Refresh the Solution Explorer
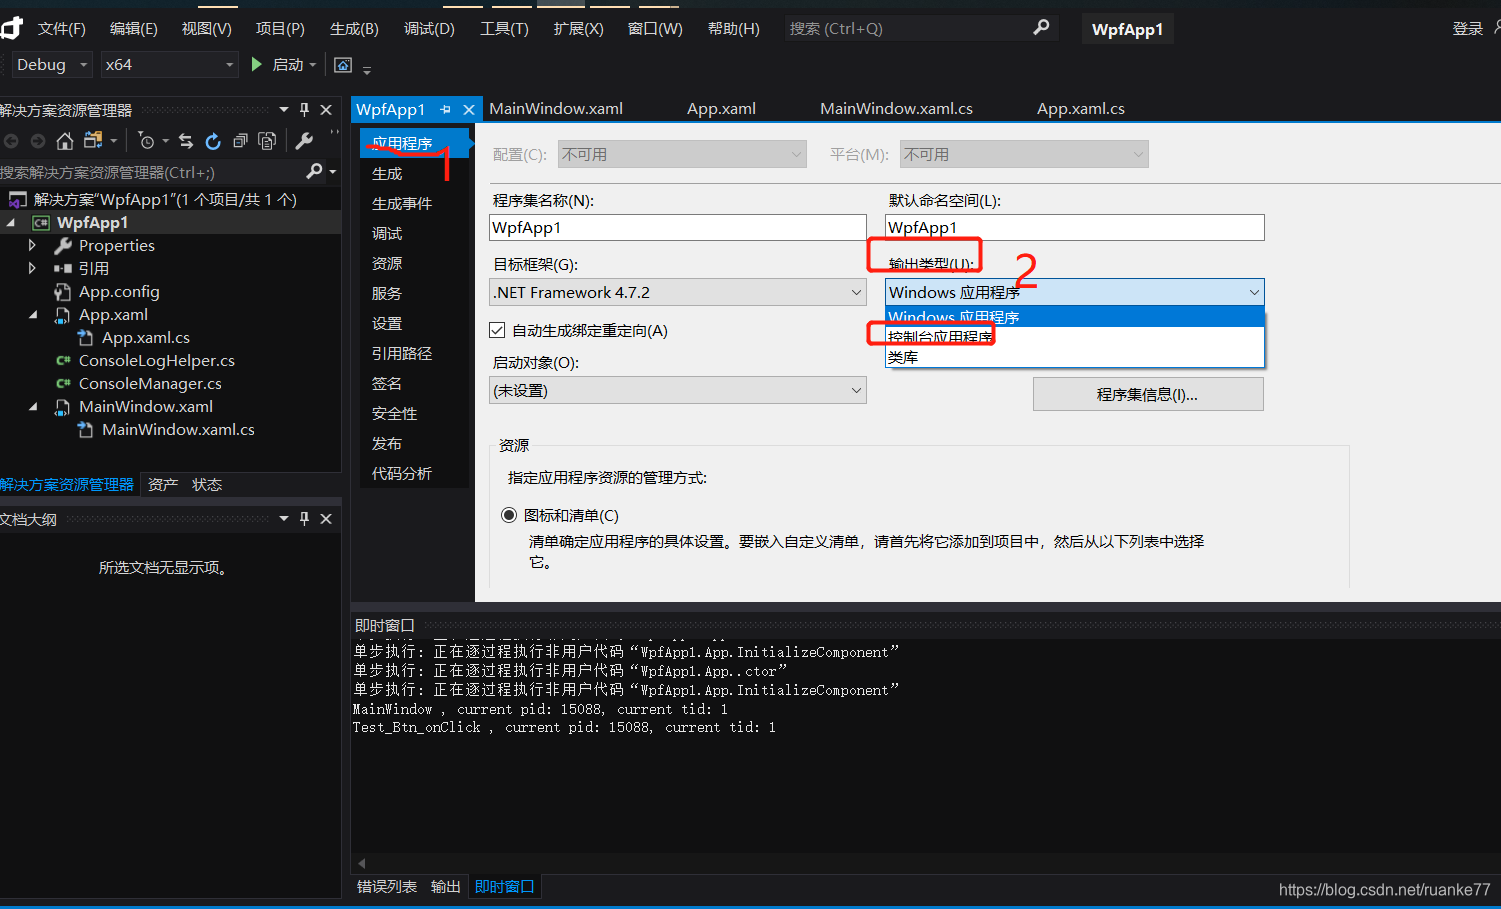Viewport: 1501px width, 909px height. point(213,141)
